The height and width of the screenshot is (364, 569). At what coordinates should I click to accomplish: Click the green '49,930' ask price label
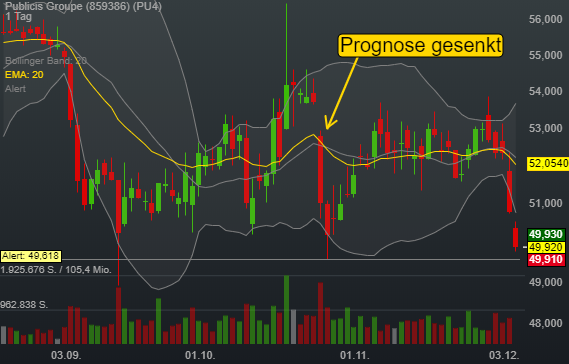(x=546, y=234)
